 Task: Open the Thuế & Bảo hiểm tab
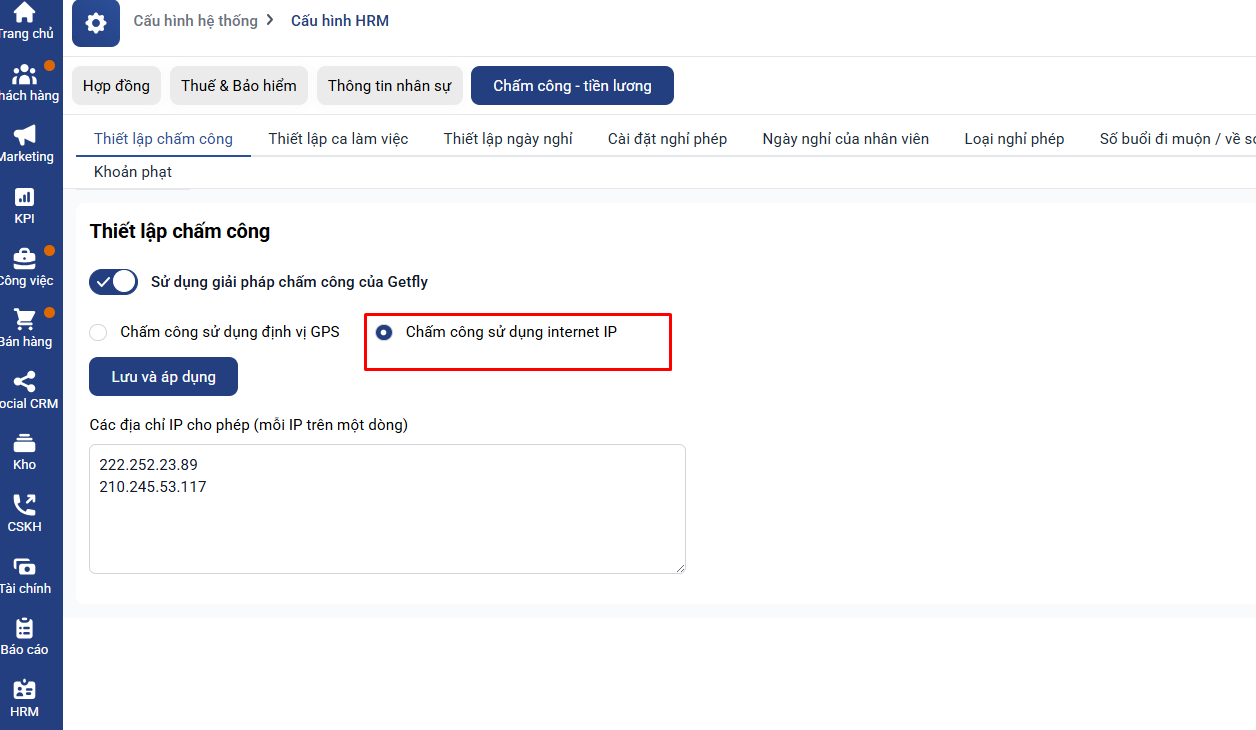pyautogui.click(x=239, y=86)
